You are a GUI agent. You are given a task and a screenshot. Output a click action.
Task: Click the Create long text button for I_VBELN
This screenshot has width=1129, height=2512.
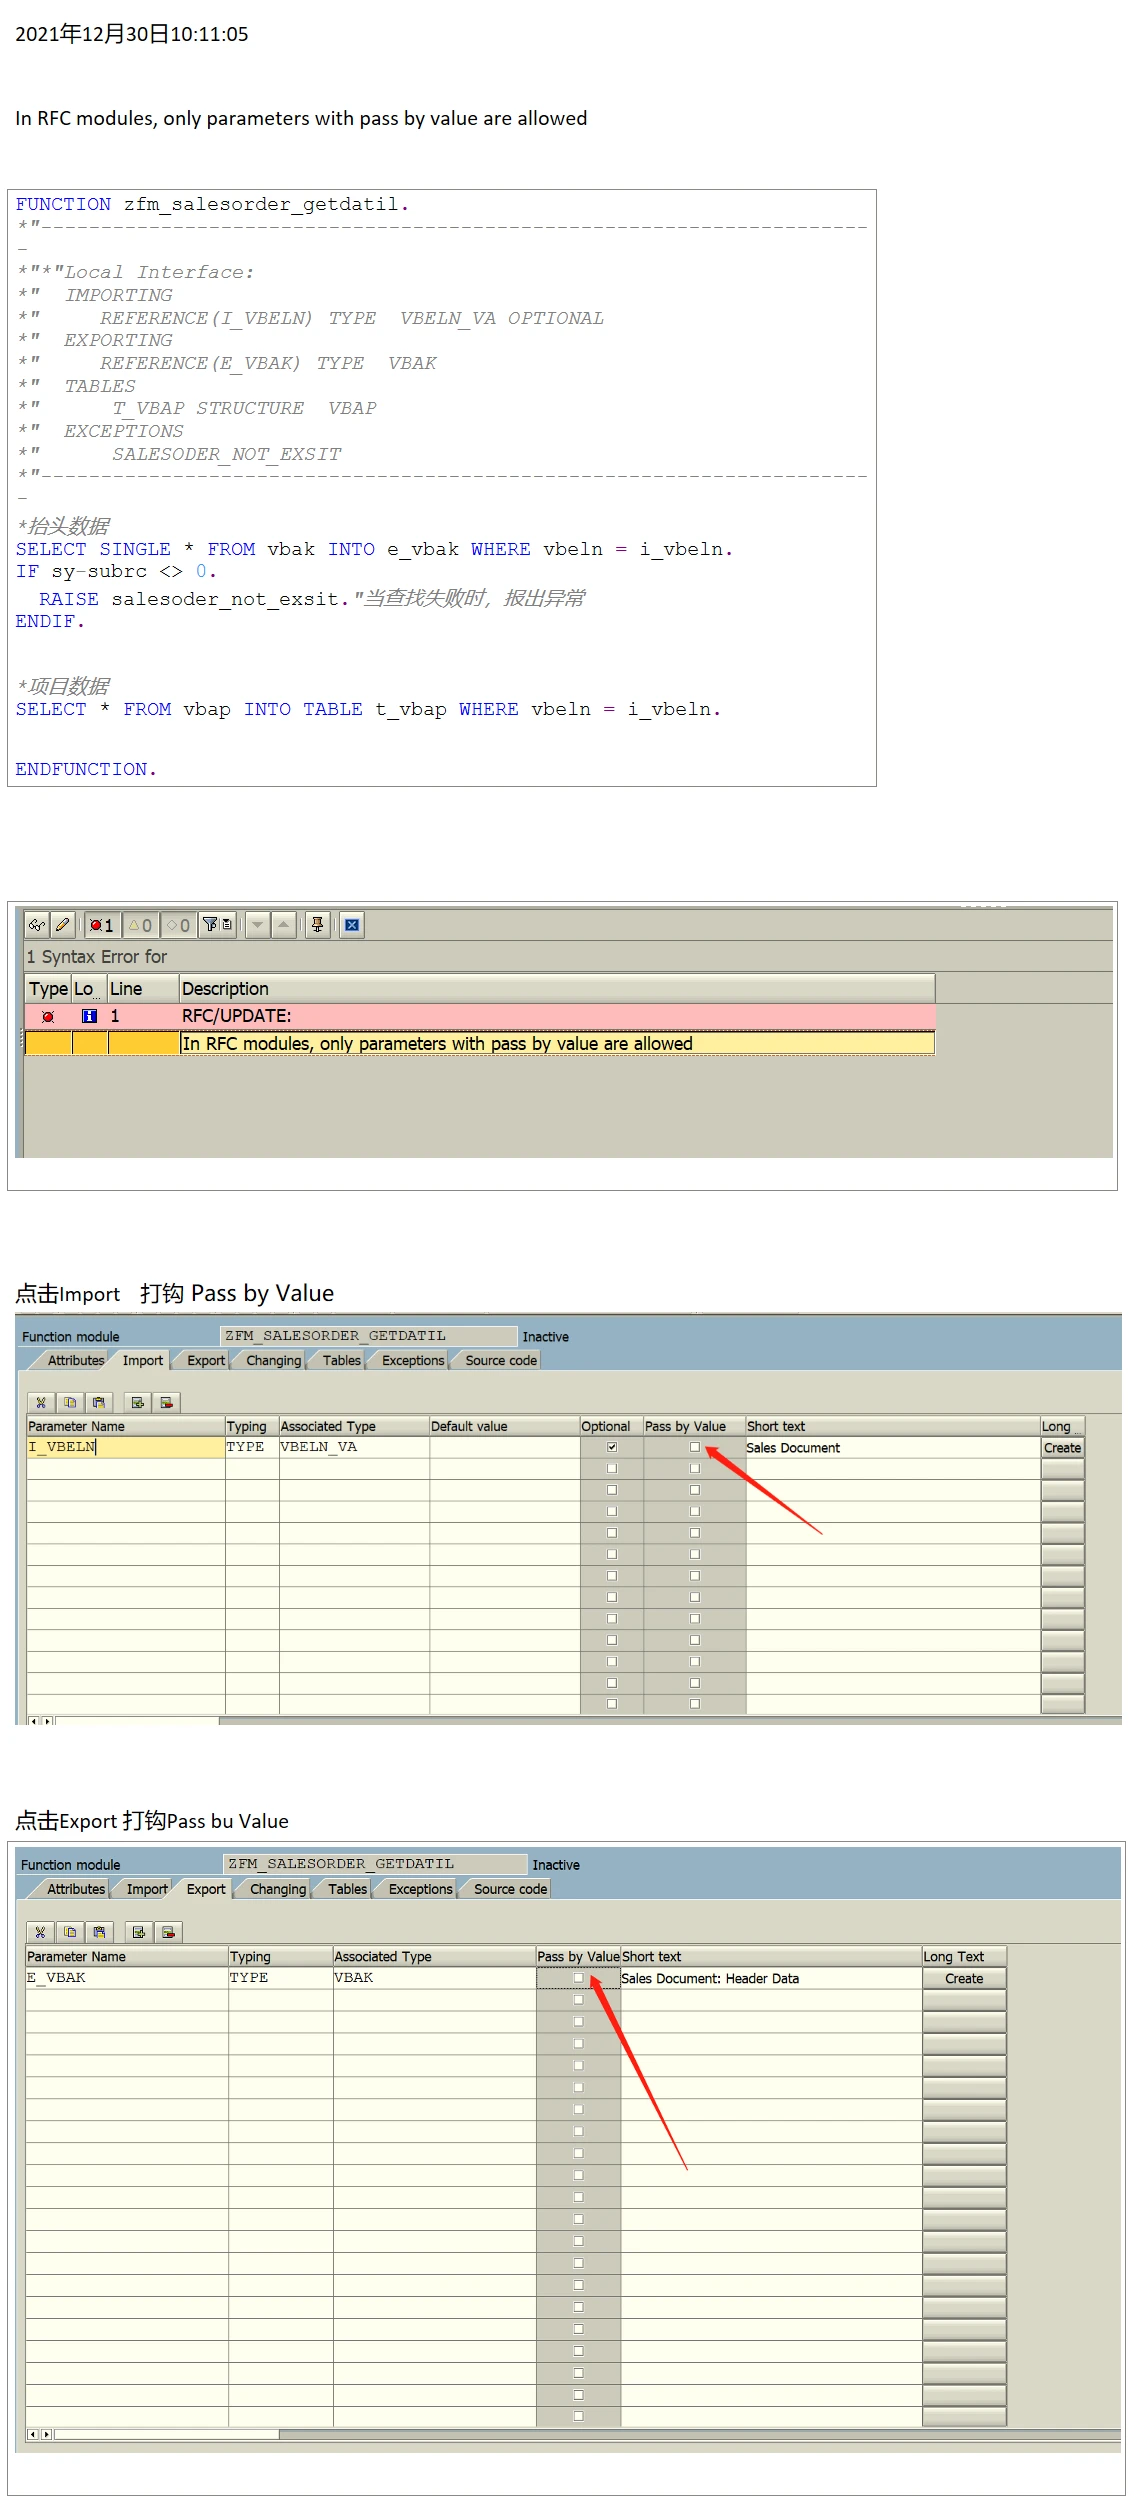point(1062,1448)
